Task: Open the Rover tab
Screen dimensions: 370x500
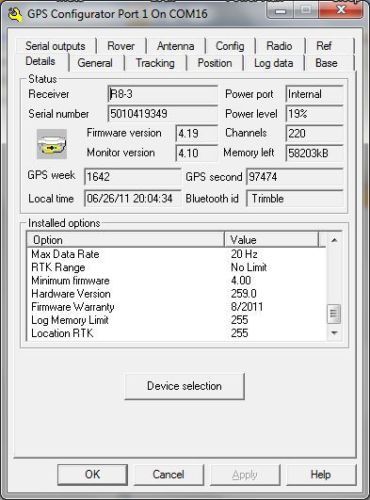Action: point(121,46)
